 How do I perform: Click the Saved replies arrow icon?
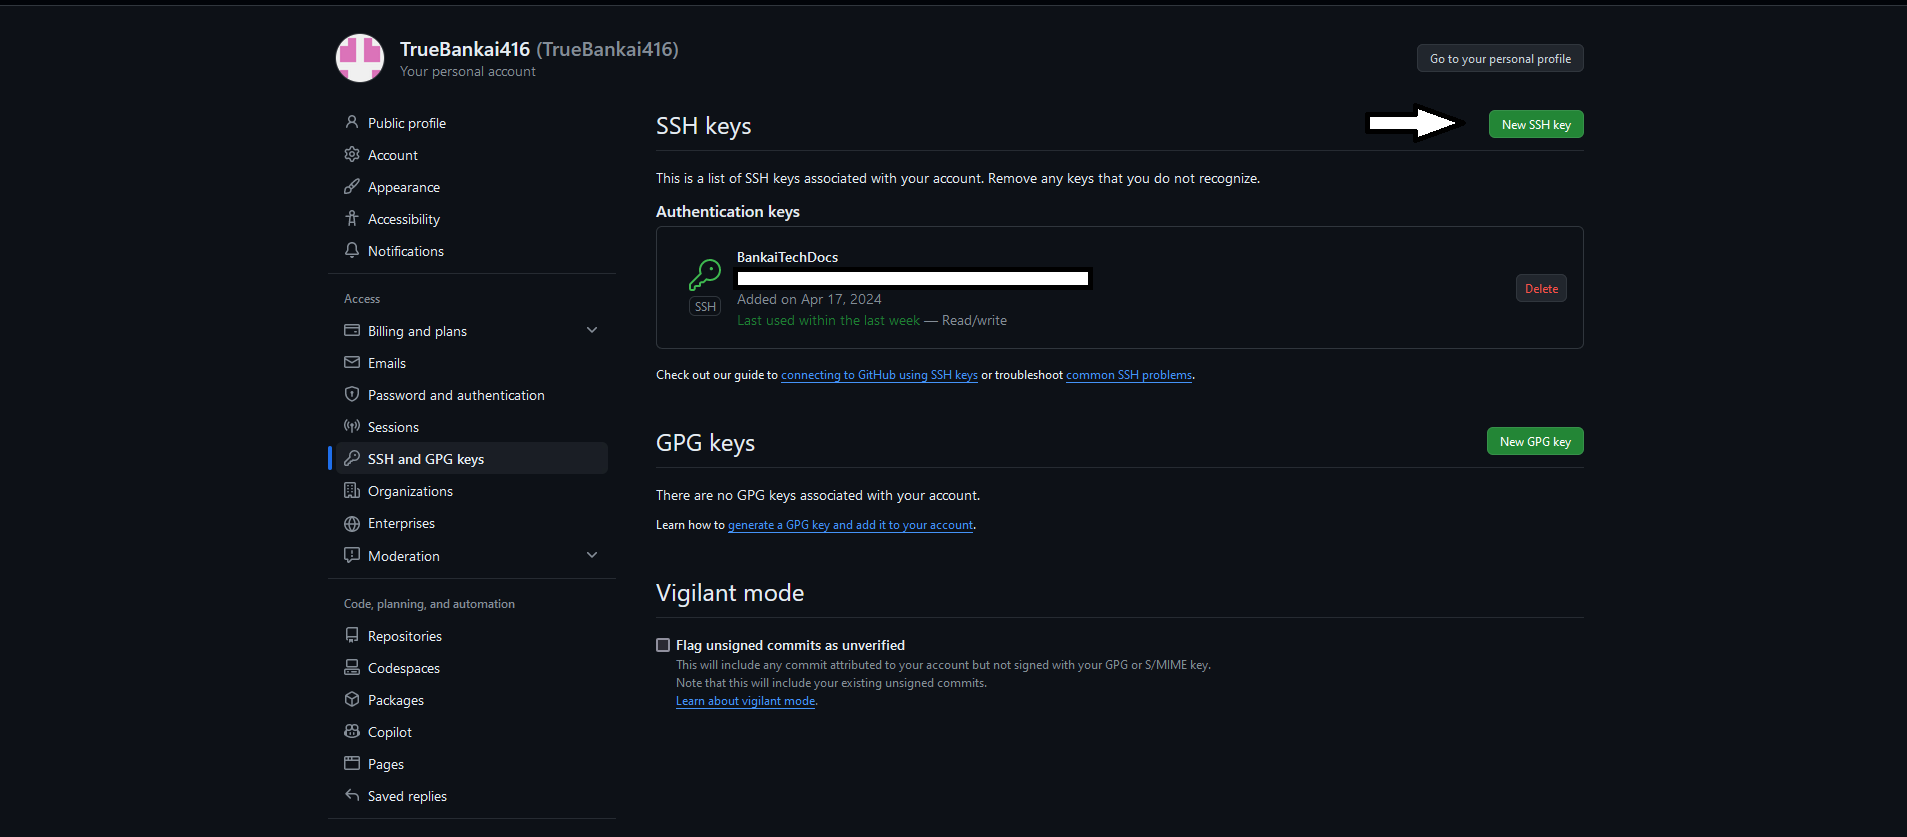click(352, 795)
